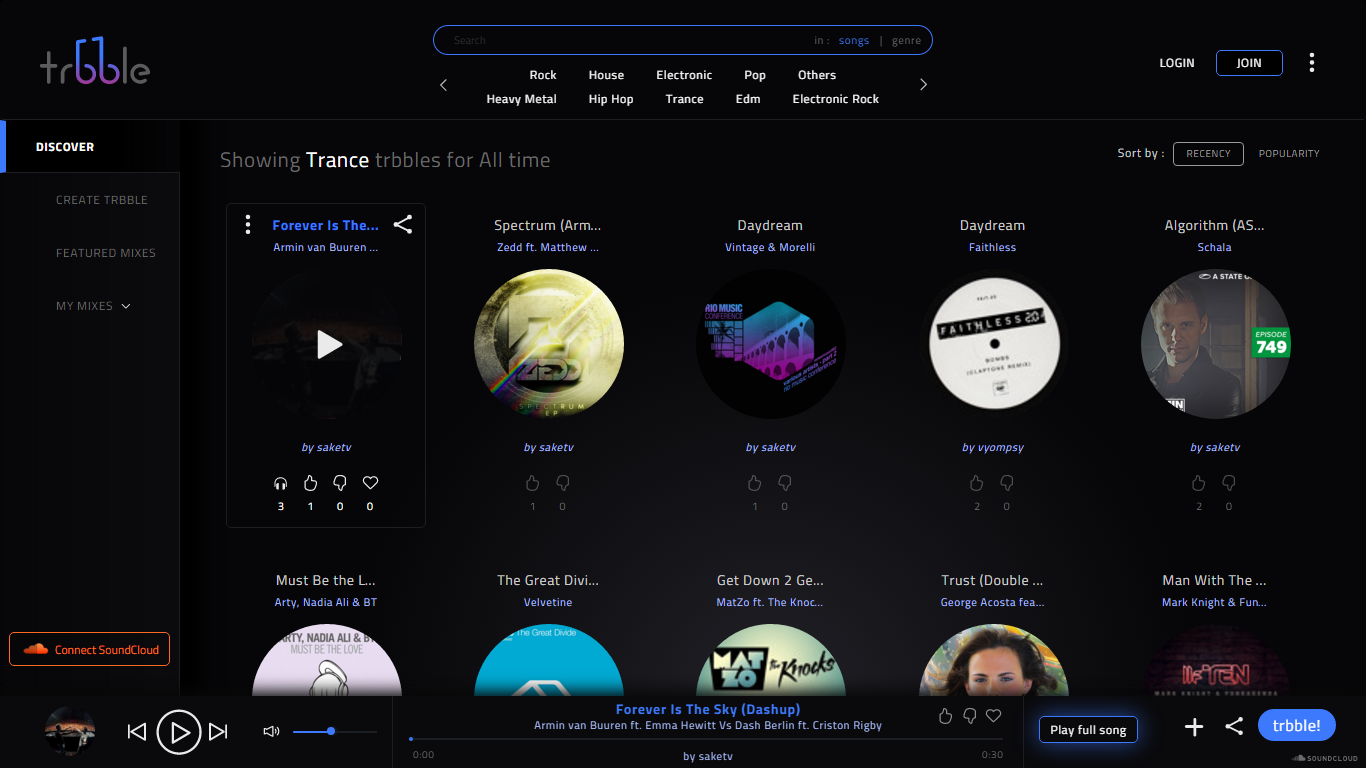Share the Forever Is The trbble card
The image size is (1366, 768).
tap(403, 224)
